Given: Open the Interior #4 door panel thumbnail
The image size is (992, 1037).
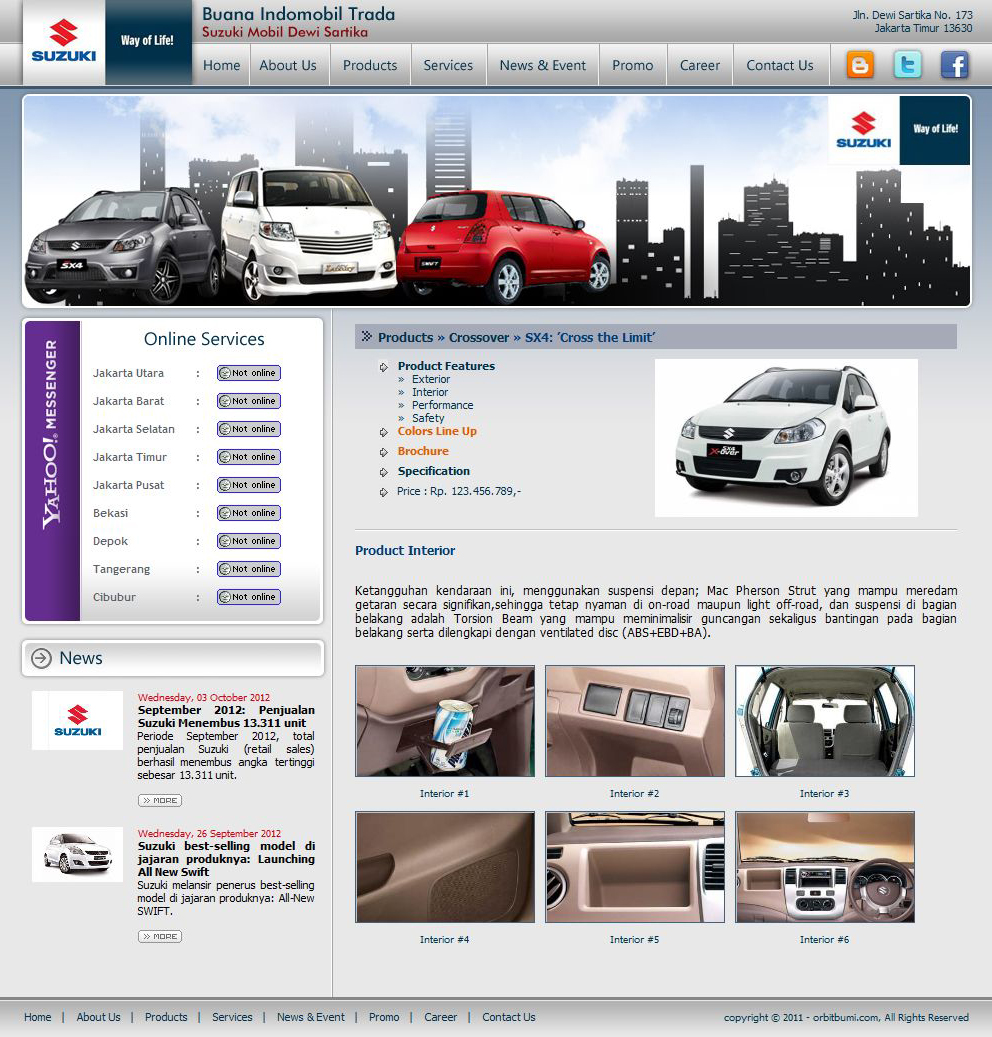Looking at the screenshot, I should [445, 867].
